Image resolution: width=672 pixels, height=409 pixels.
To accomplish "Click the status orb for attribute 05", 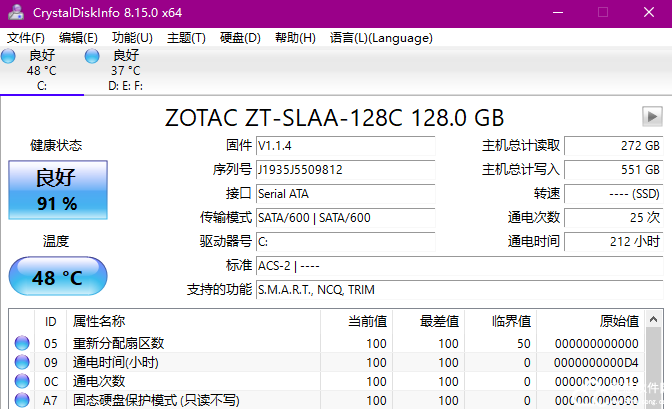I will point(22,343).
